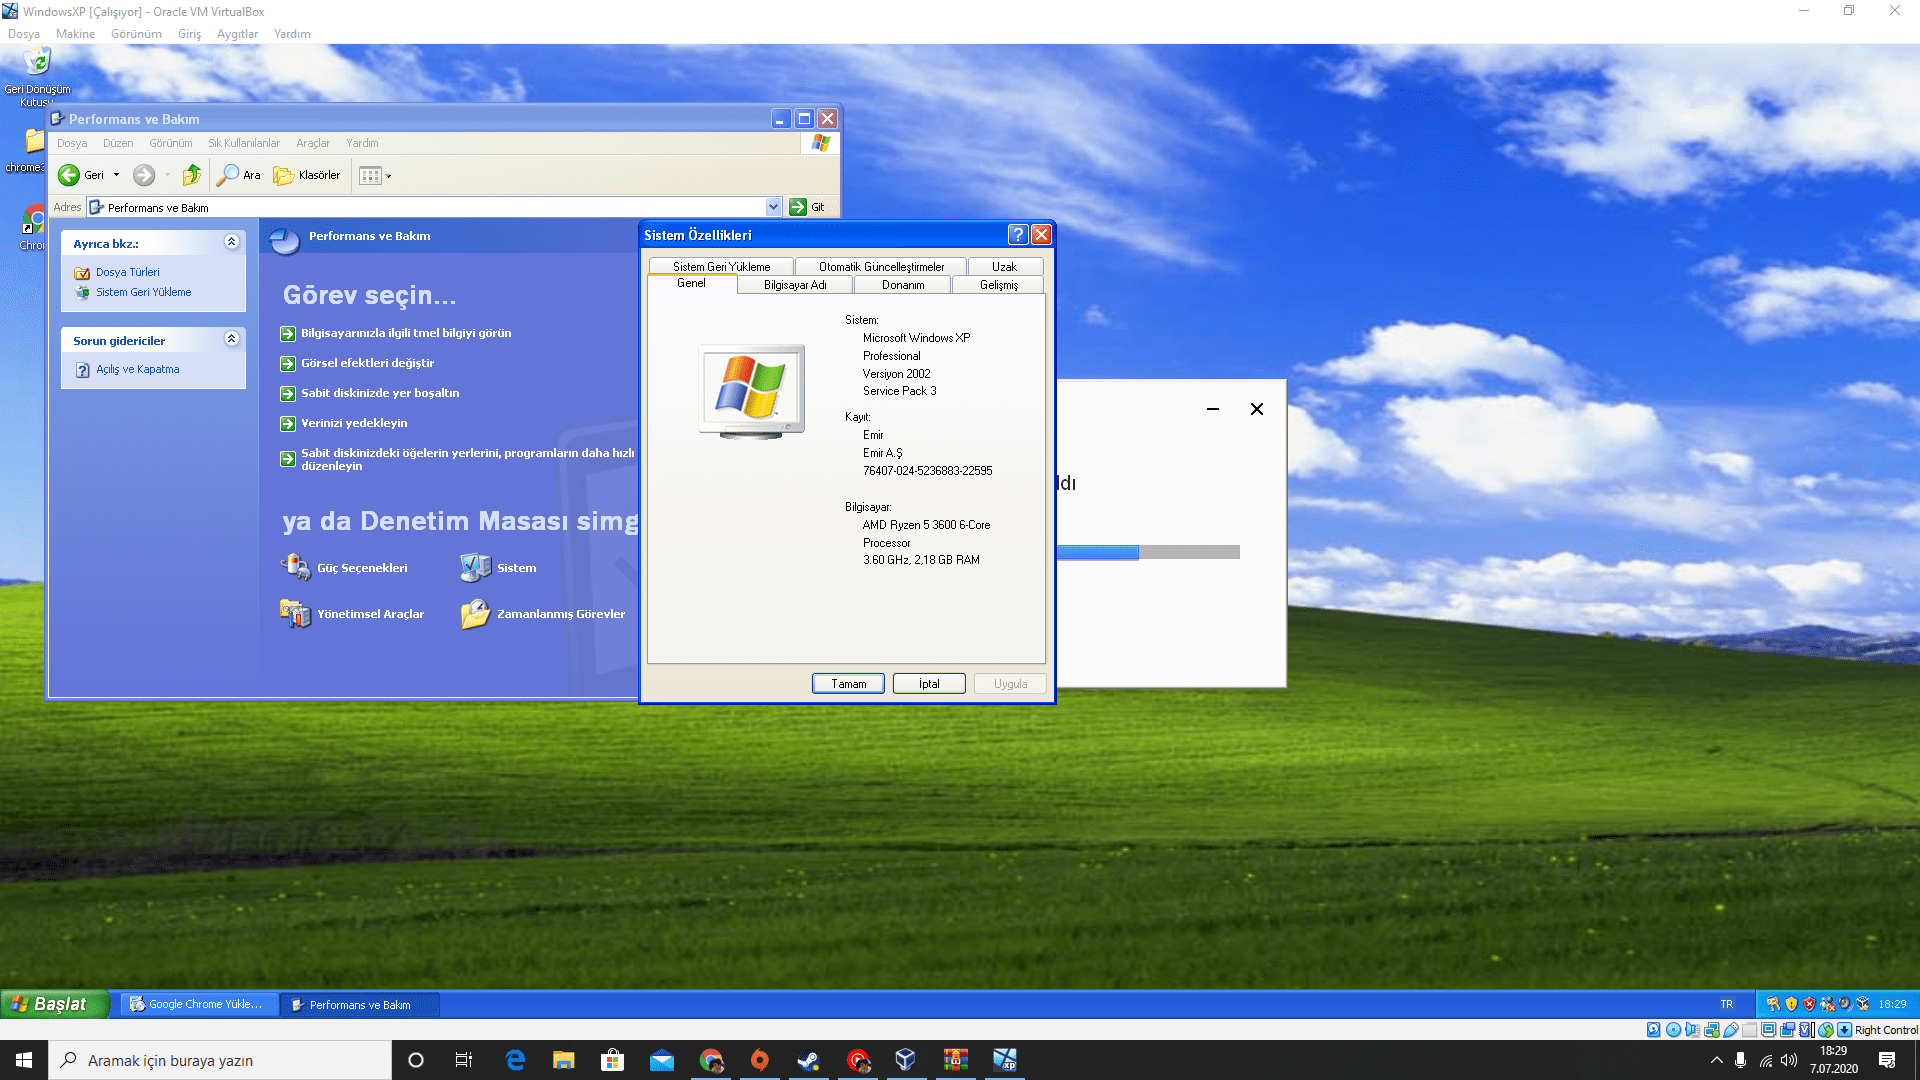Viewport: 1920px width, 1080px height.
Task: Open the Ara search tool
Action: click(238, 175)
